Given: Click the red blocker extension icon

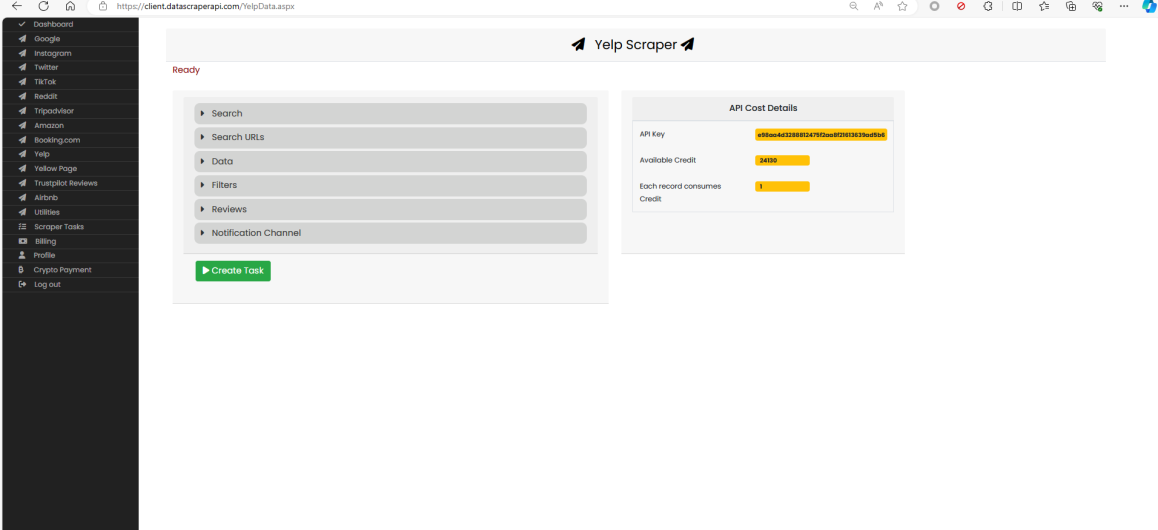Looking at the screenshot, I should pos(961,6).
